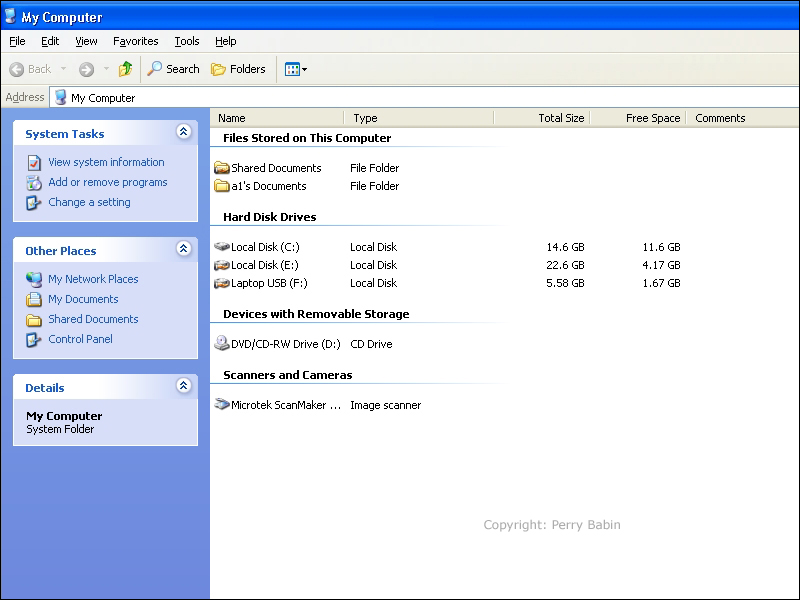Click Add or remove programs link
This screenshot has width=800, height=600.
108,182
